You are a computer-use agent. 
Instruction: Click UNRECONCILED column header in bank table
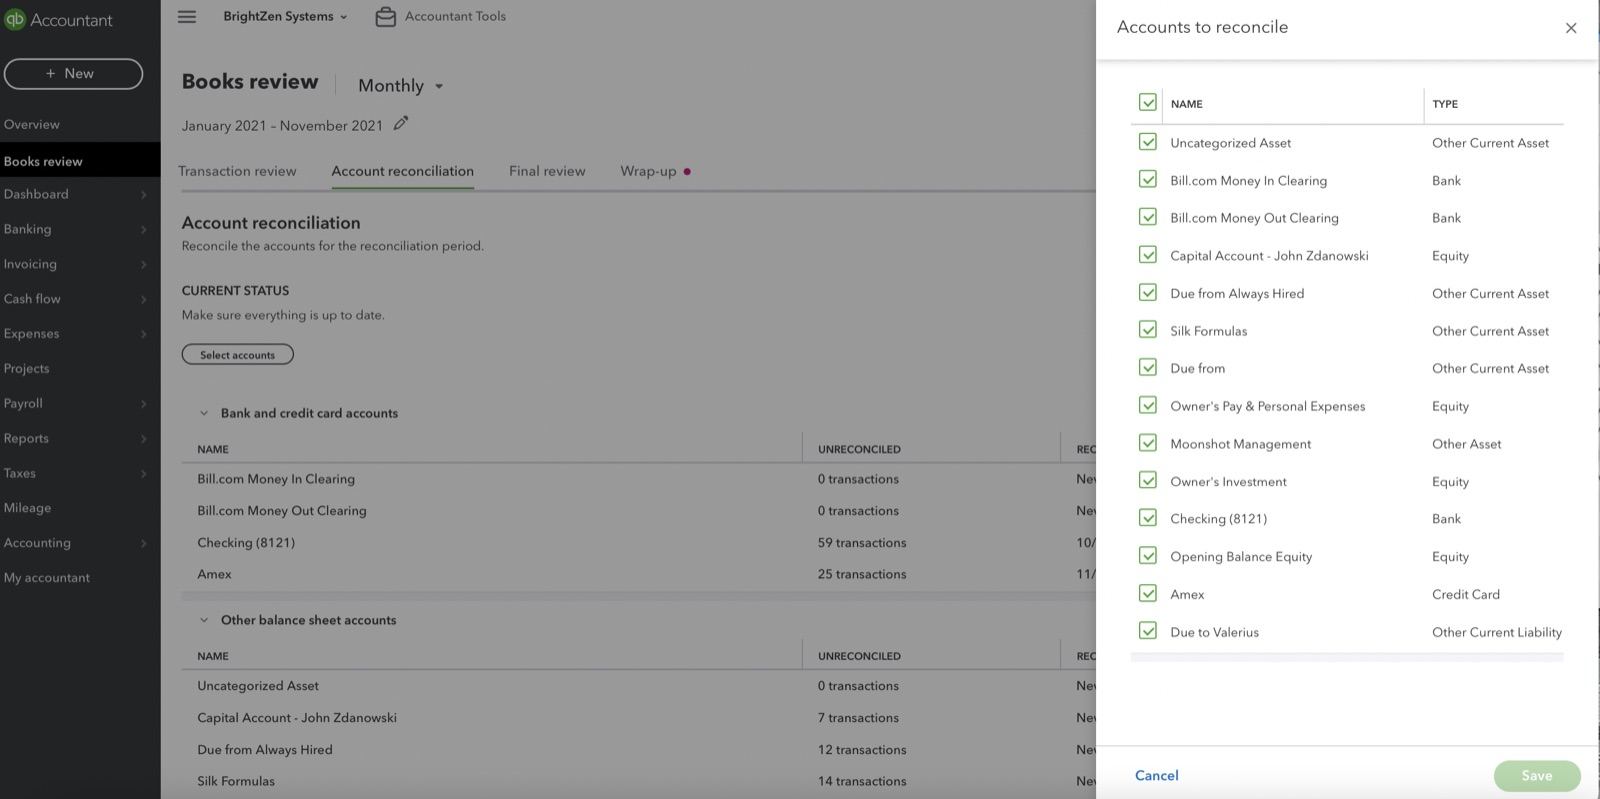[859, 450]
